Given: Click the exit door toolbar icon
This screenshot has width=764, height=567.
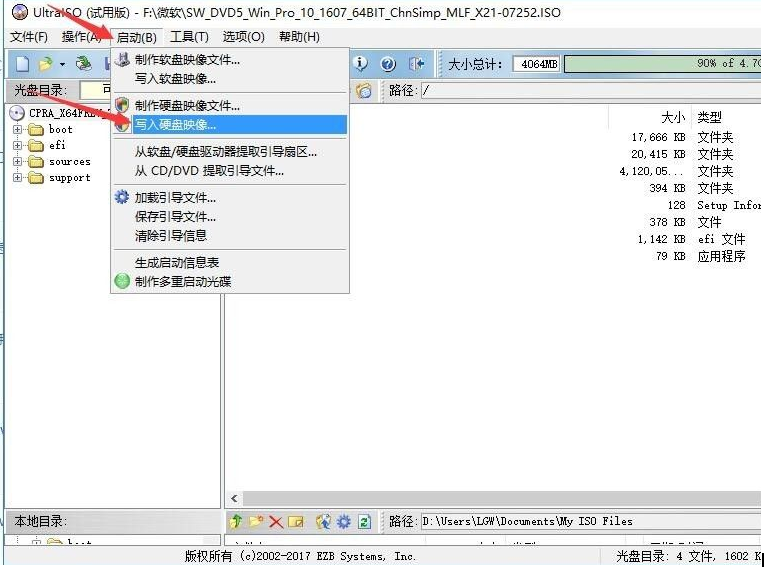Looking at the screenshot, I should point(416,64).
